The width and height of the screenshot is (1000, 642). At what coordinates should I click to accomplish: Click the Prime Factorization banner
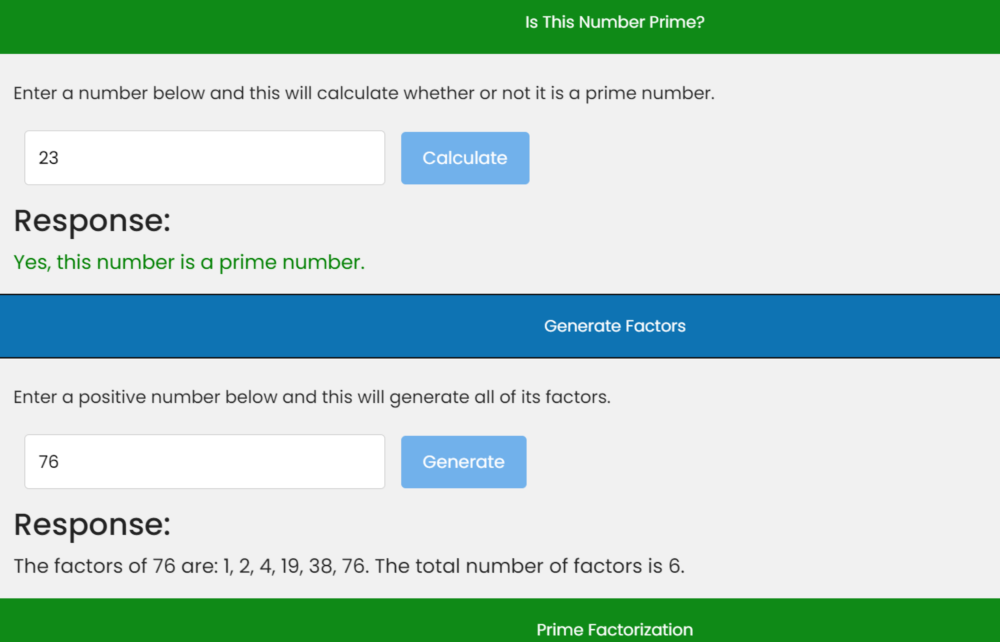point(614,629)
